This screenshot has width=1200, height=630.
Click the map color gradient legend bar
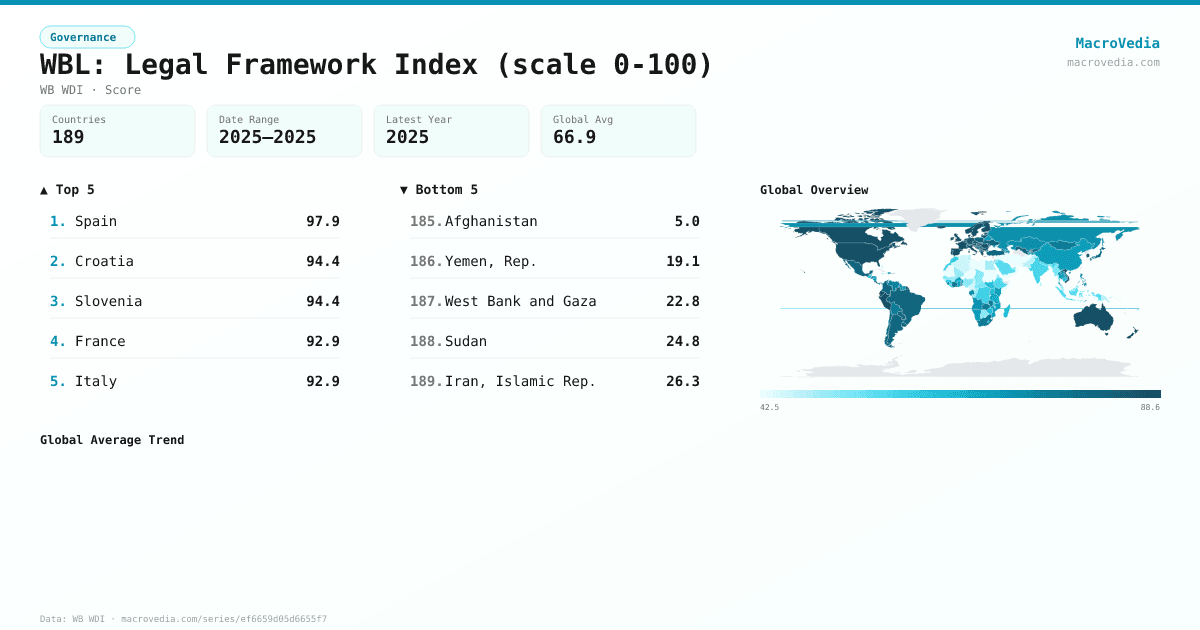960,394
